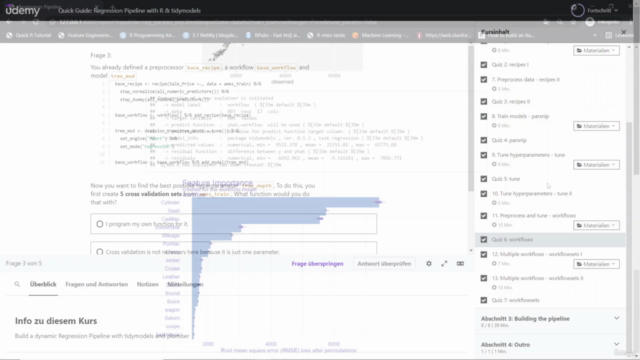Open the web.stanford bookmark
640x360 pixels.
pyautogui.click(x=444, y=35)
